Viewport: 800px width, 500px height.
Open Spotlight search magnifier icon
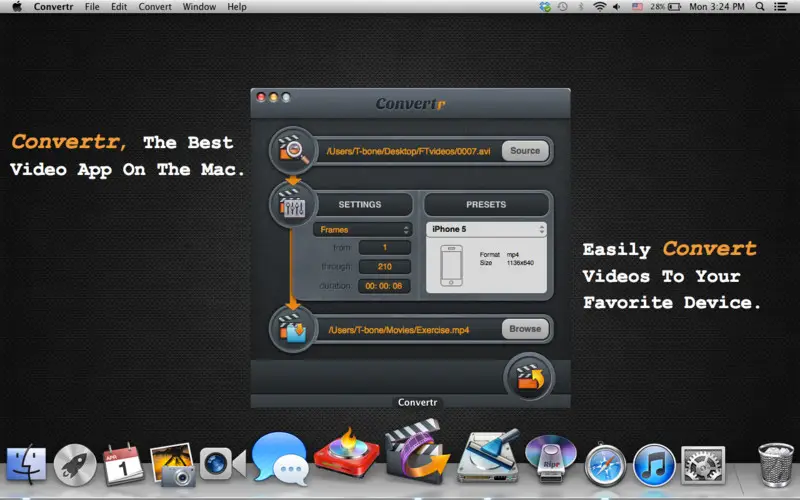(760, 7)
